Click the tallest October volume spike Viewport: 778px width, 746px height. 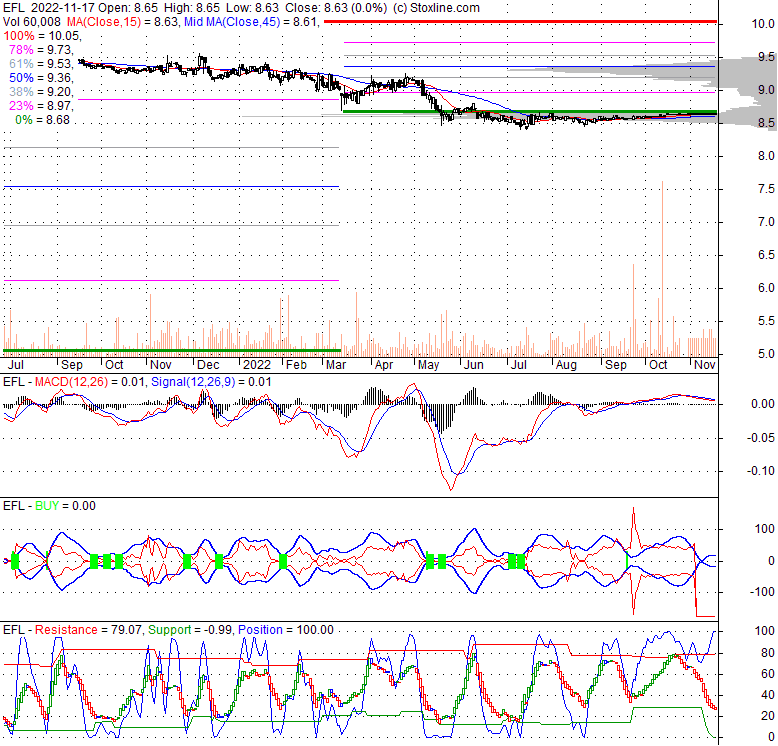pos(662,268)
